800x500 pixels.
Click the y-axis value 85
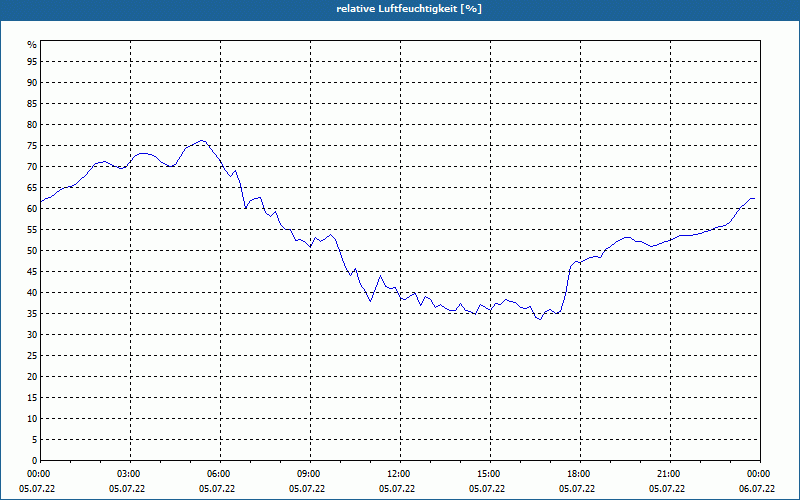pos(32,104)
